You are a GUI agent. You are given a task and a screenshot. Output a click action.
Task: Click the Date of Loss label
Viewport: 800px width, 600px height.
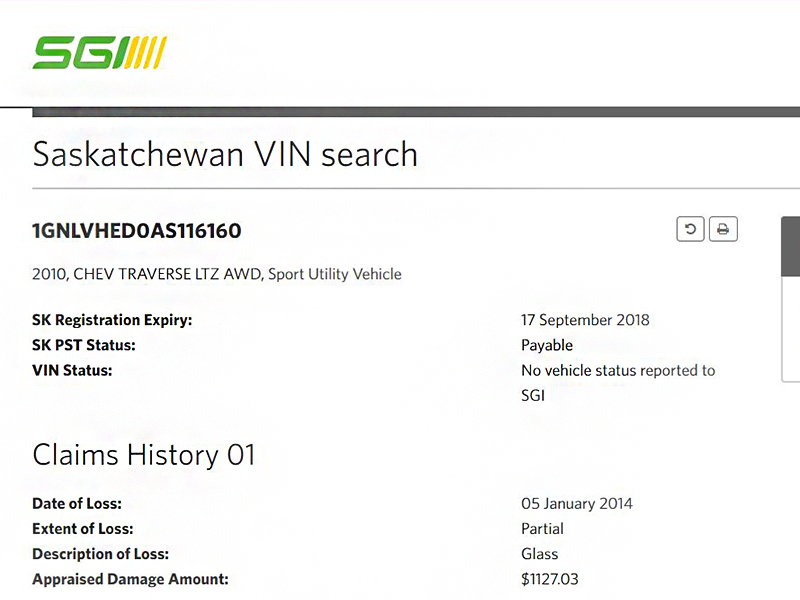pos(77,504)
